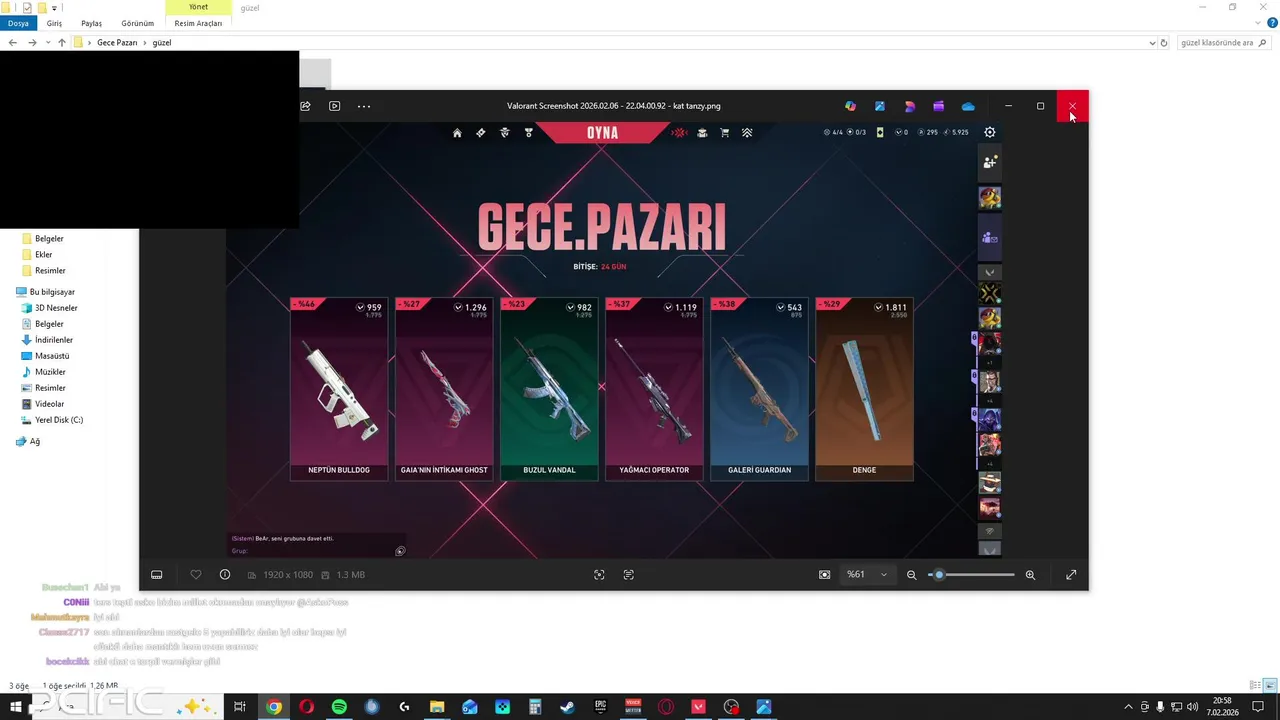
Task: Open the address bar history dropdown
Action: (x=1152, y=43)
